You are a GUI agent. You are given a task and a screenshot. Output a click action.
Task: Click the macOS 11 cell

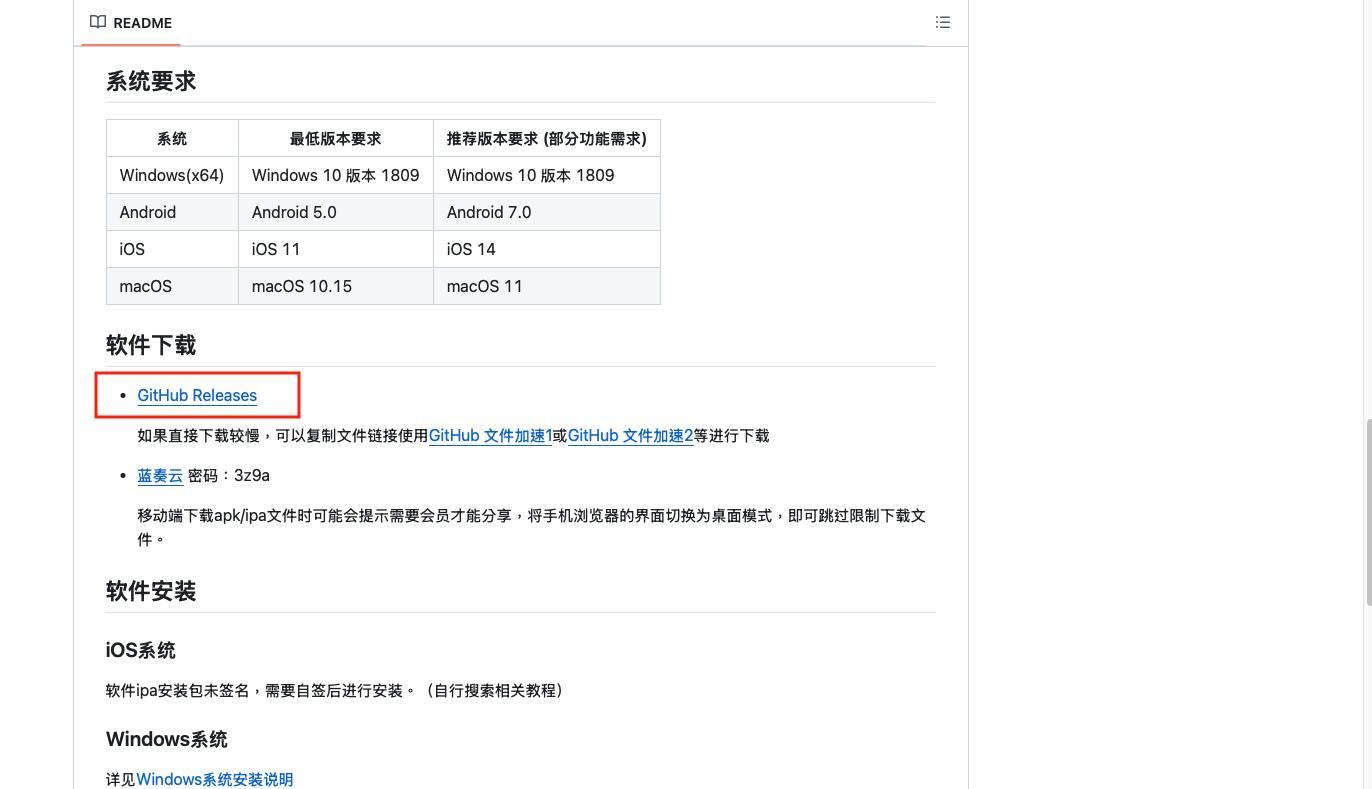[547, 286]
